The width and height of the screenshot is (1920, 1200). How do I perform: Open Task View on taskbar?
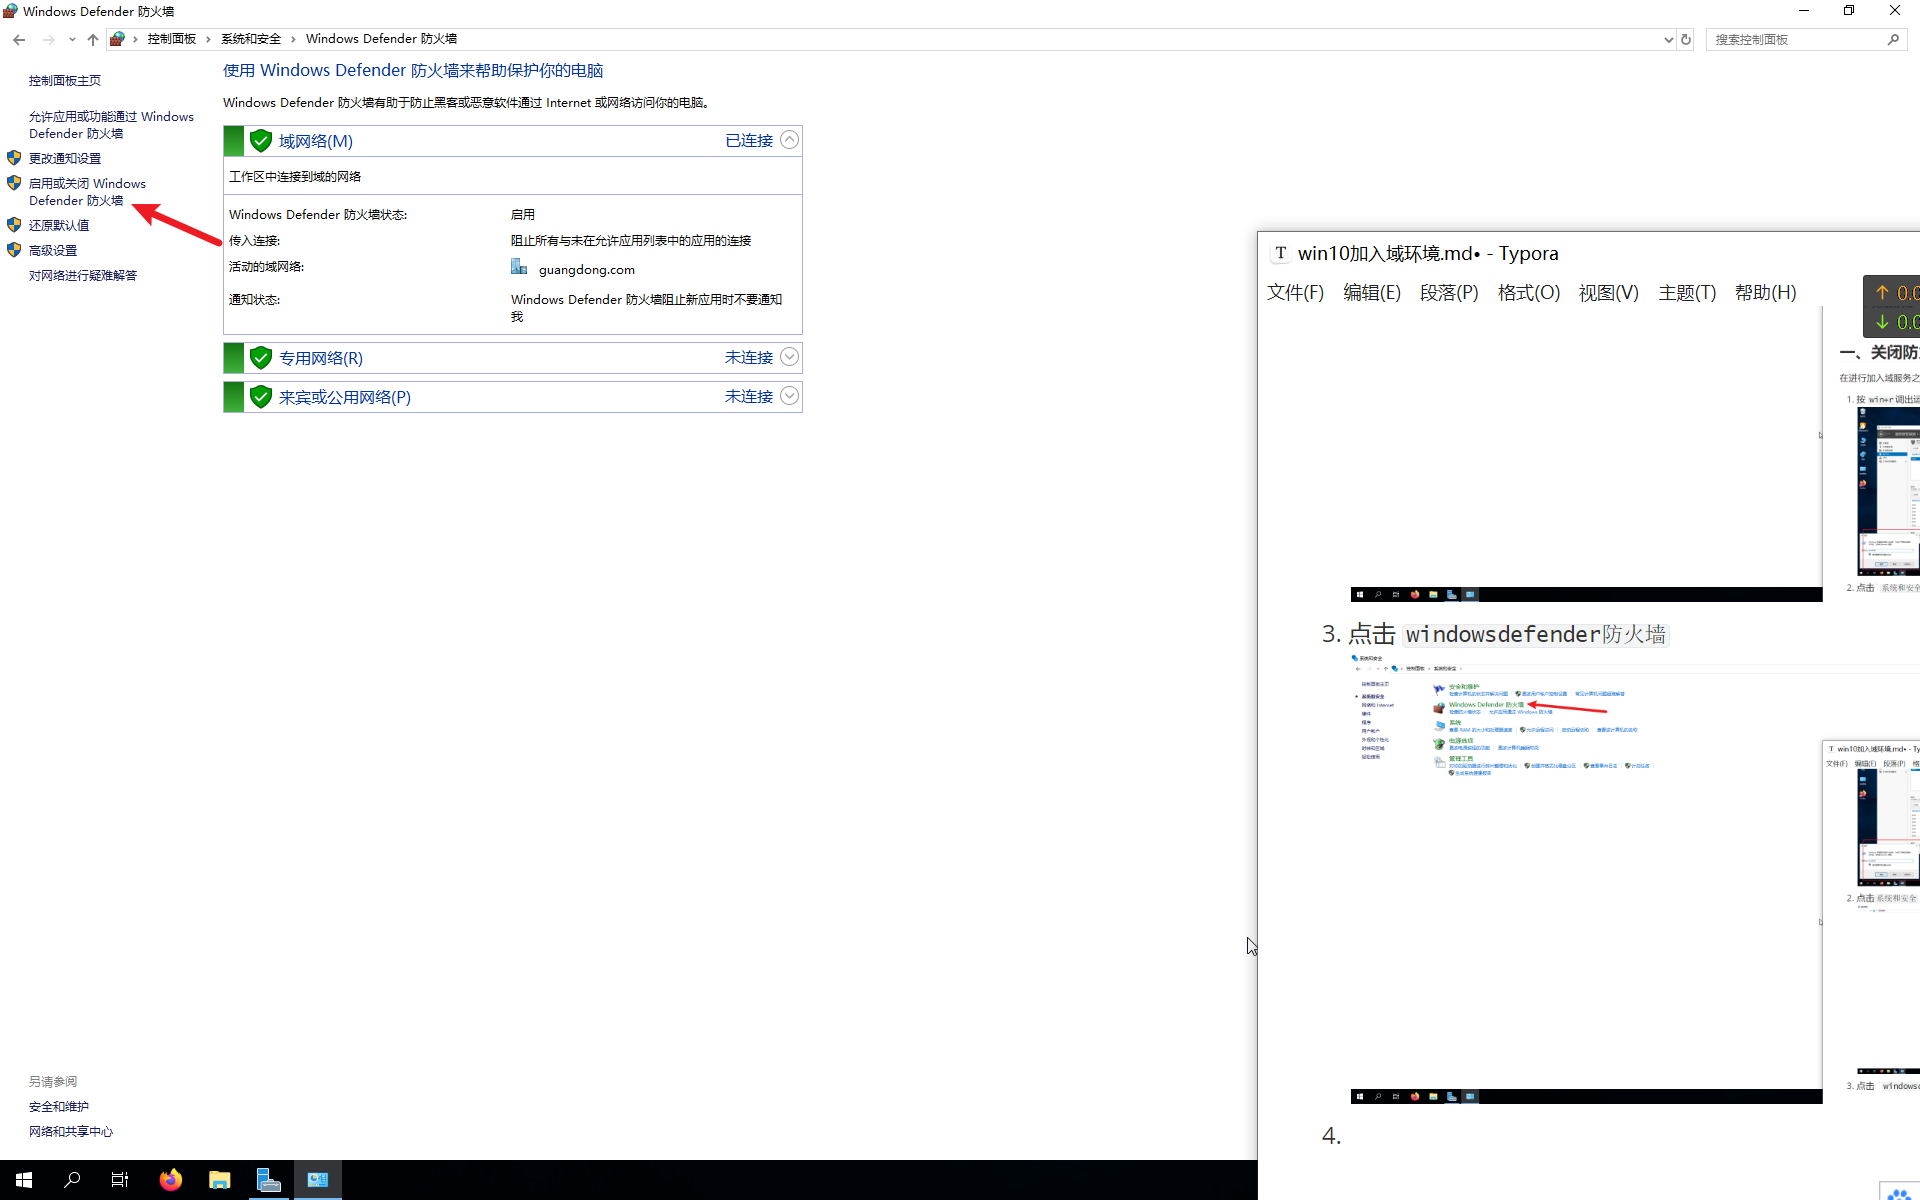[x=120, y=1180]
